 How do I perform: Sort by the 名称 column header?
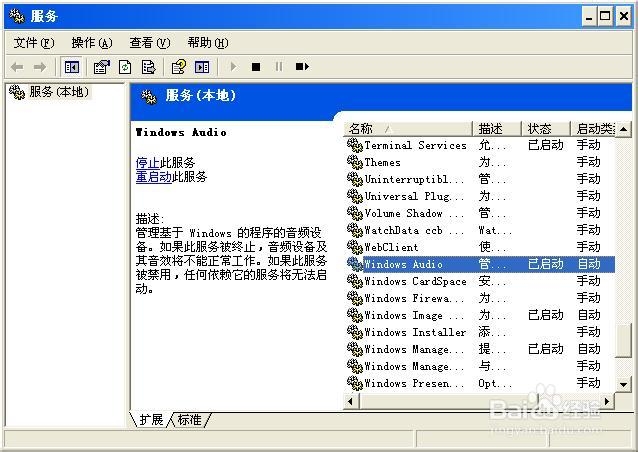coord(408,129)
